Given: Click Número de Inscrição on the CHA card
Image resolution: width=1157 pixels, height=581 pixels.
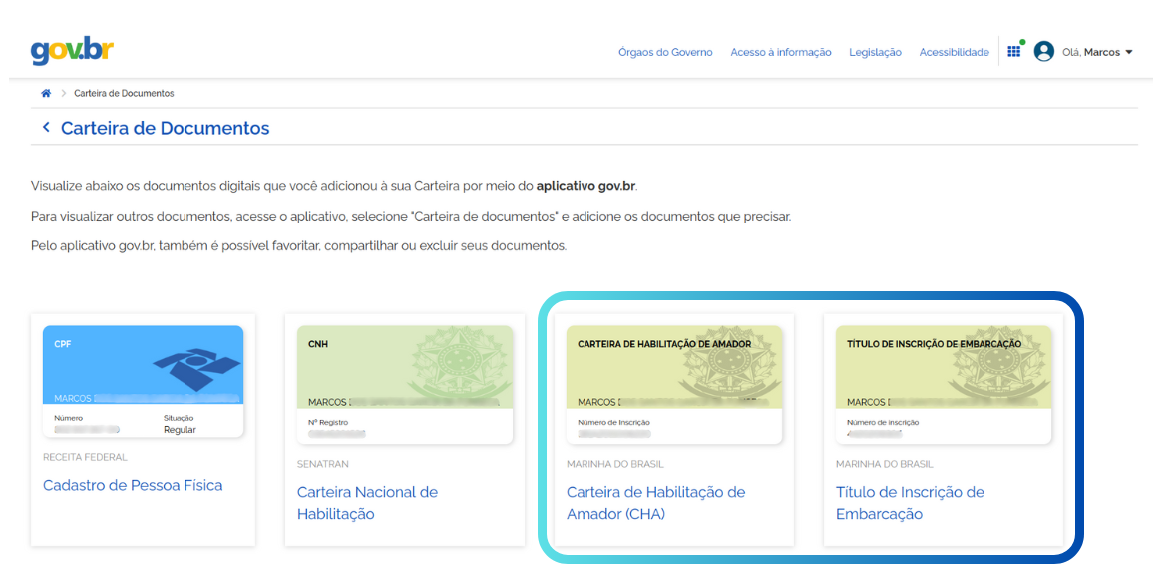Looking at the screenshot, I should [x=613, y=422].
